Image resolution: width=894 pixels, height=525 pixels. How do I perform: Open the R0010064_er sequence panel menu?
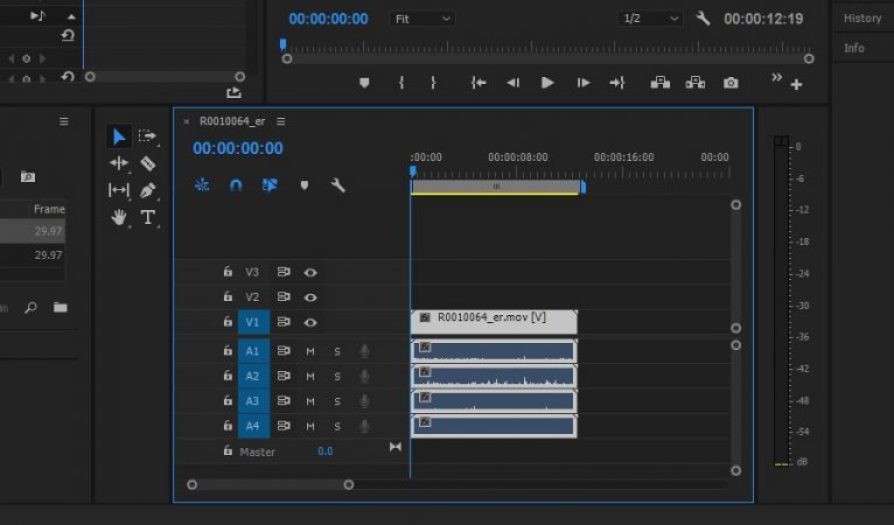click(x=281, y=121)
